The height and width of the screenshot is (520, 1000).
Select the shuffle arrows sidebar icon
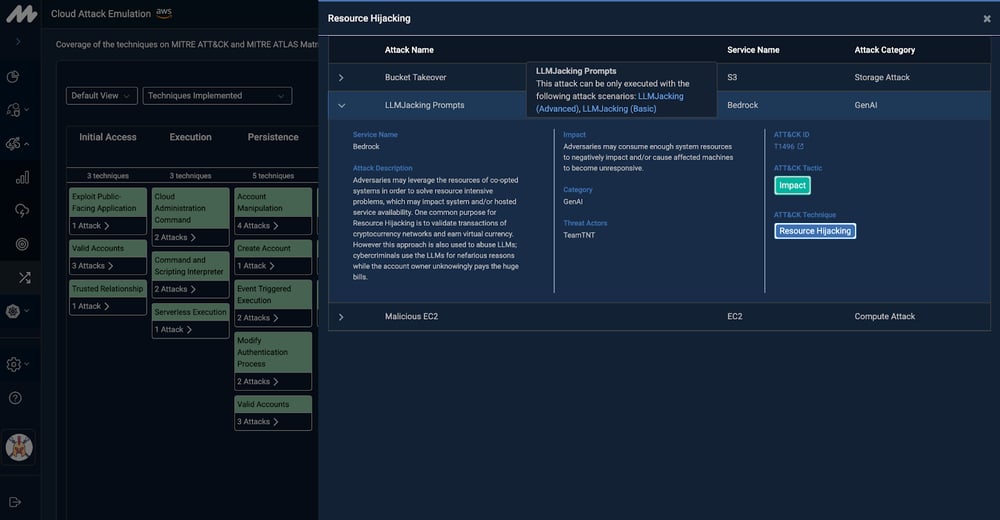pyautogui.click(x=22, y=277)
